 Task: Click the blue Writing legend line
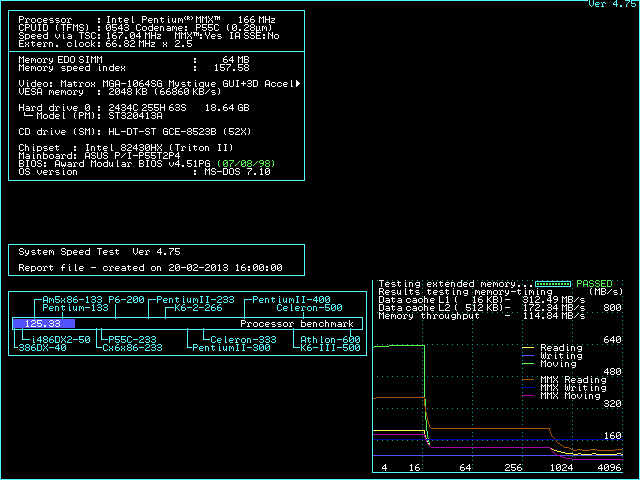(530, 356)
